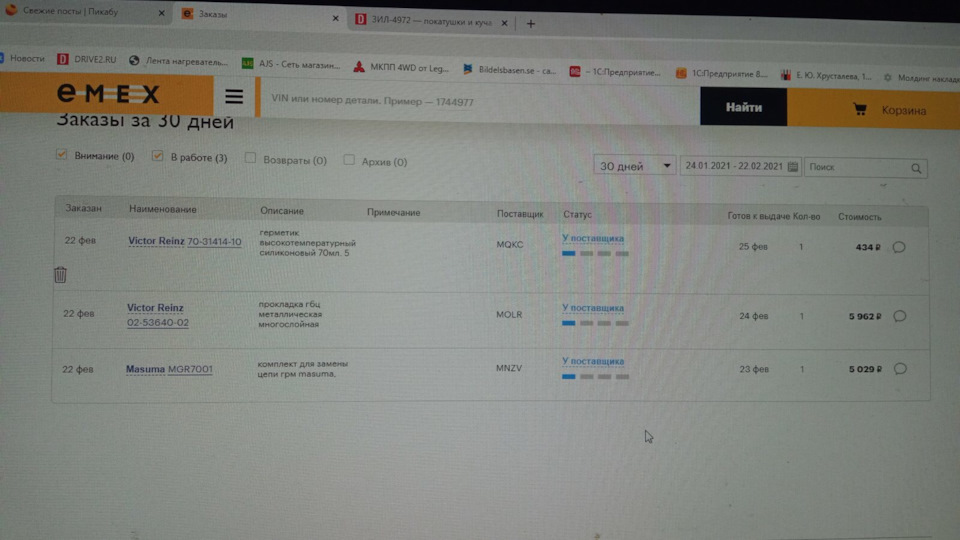The width and height of the screenshot is (960, 540).
Task: Click the Поставщик column header
Action: (520, 214)
